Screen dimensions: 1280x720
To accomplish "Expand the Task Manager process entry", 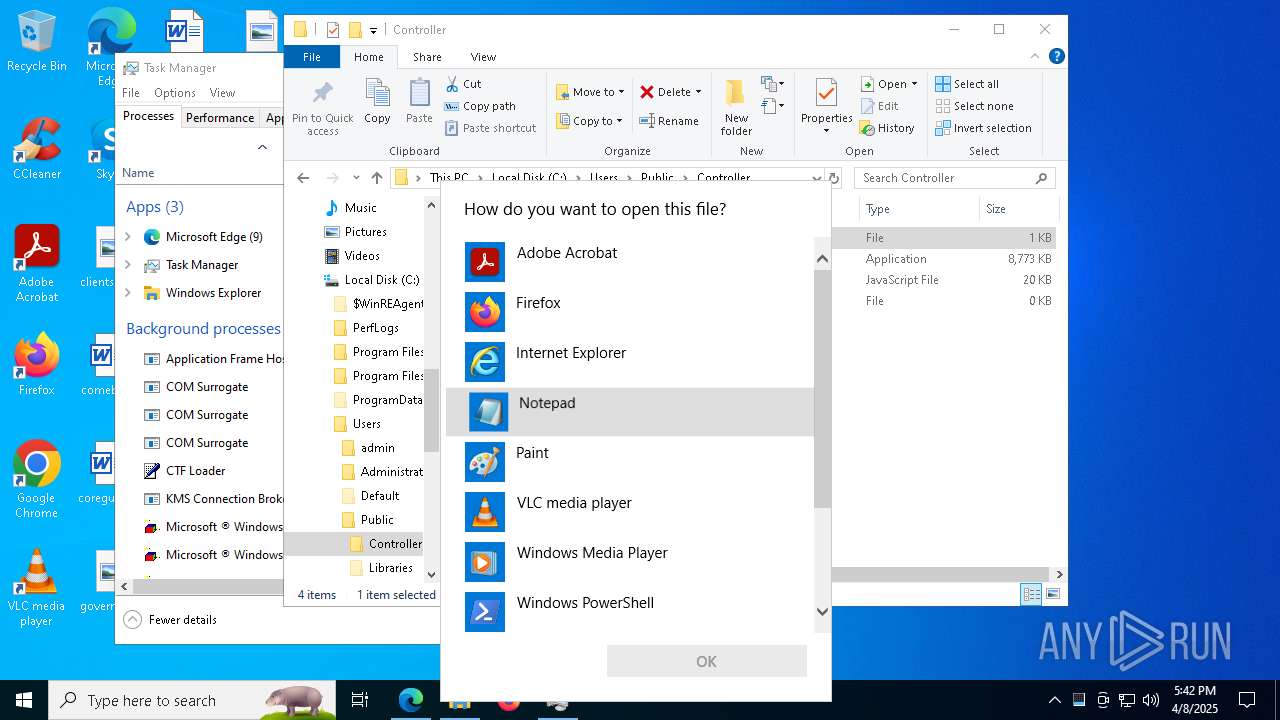I will tap(127, 265).
